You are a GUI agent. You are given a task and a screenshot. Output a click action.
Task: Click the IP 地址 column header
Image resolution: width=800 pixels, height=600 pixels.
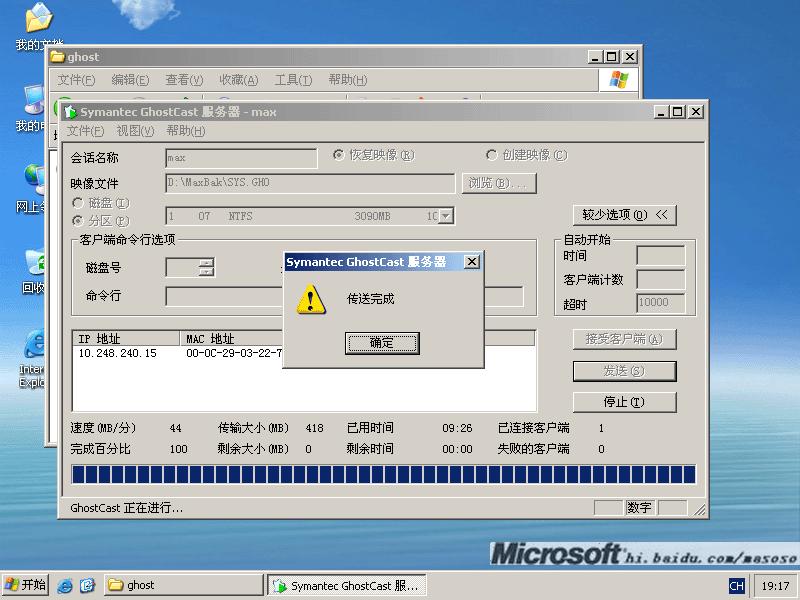[x=127, y=339]
